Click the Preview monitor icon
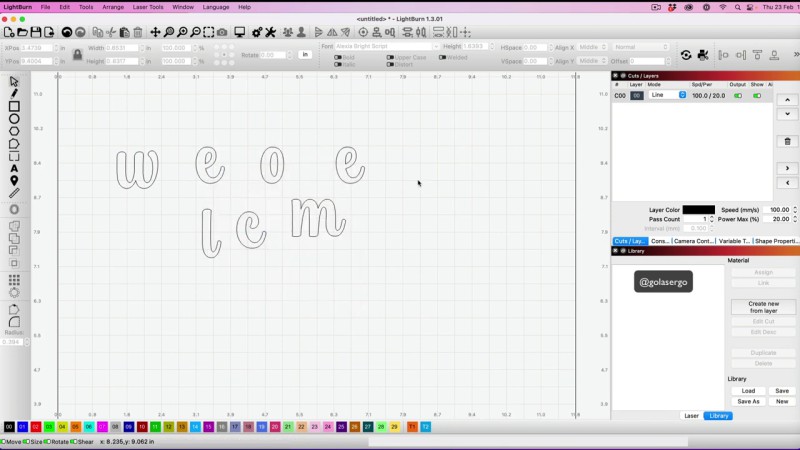Viewport: 800px width, 450px height. pyautogui.click(x=240, y=33)
